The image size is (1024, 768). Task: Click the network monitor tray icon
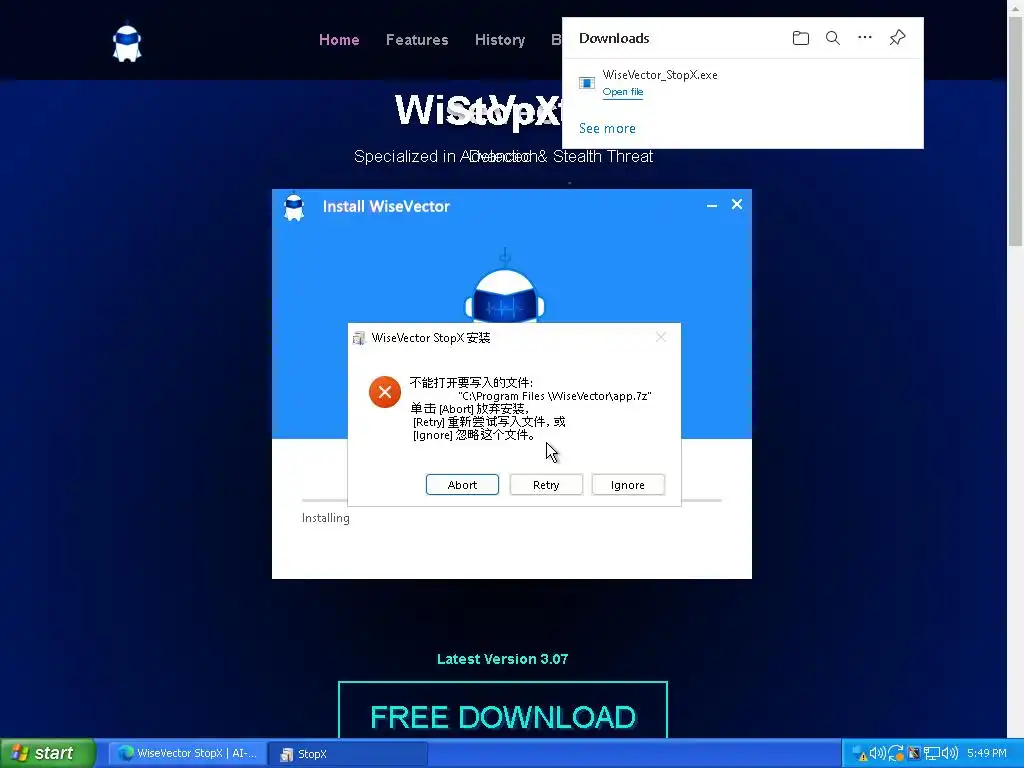point(931,754)
